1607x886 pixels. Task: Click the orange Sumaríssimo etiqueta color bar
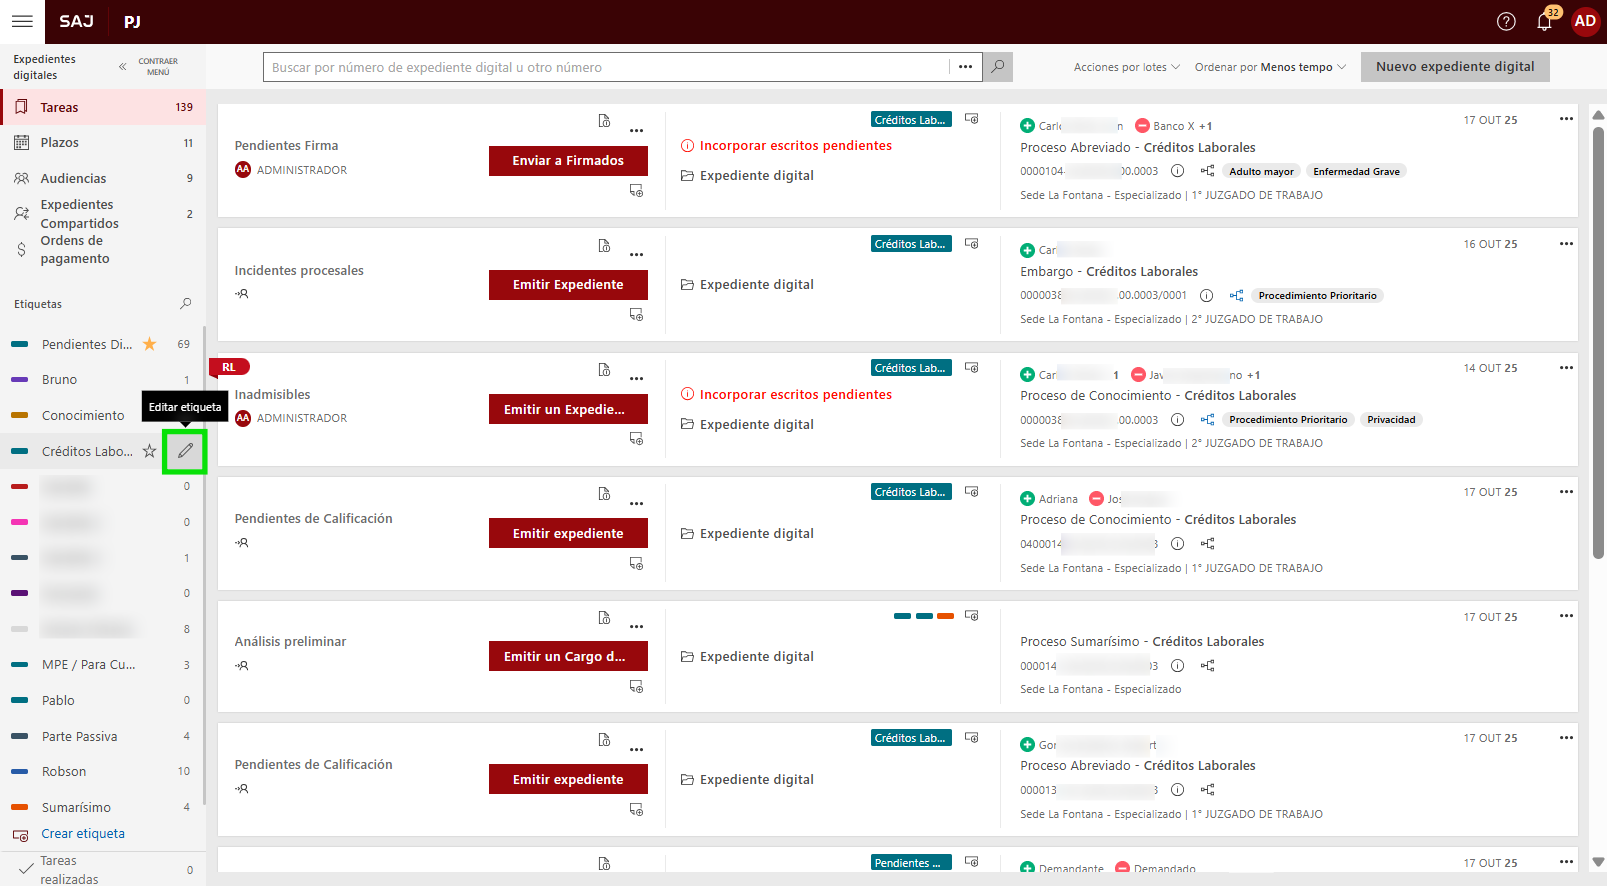point(20,807)
